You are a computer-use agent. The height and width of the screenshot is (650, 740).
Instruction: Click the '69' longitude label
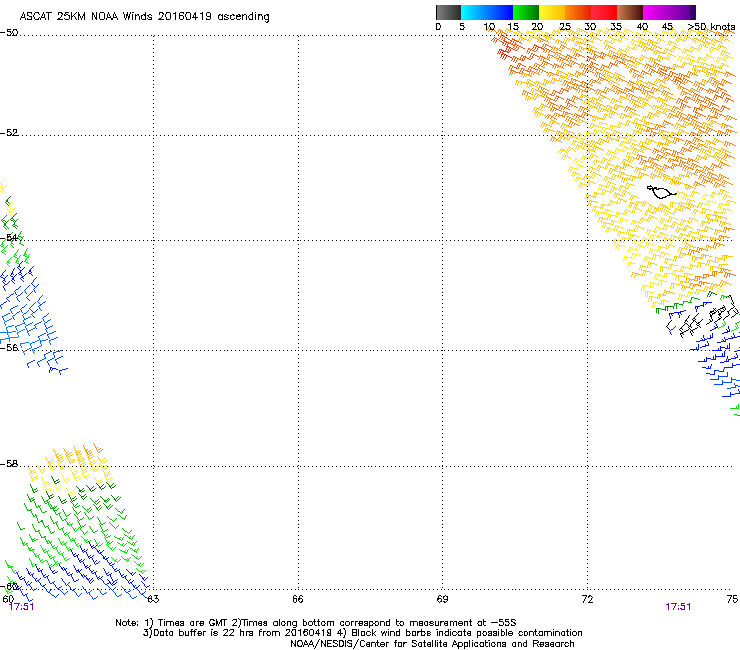[442, 599]
